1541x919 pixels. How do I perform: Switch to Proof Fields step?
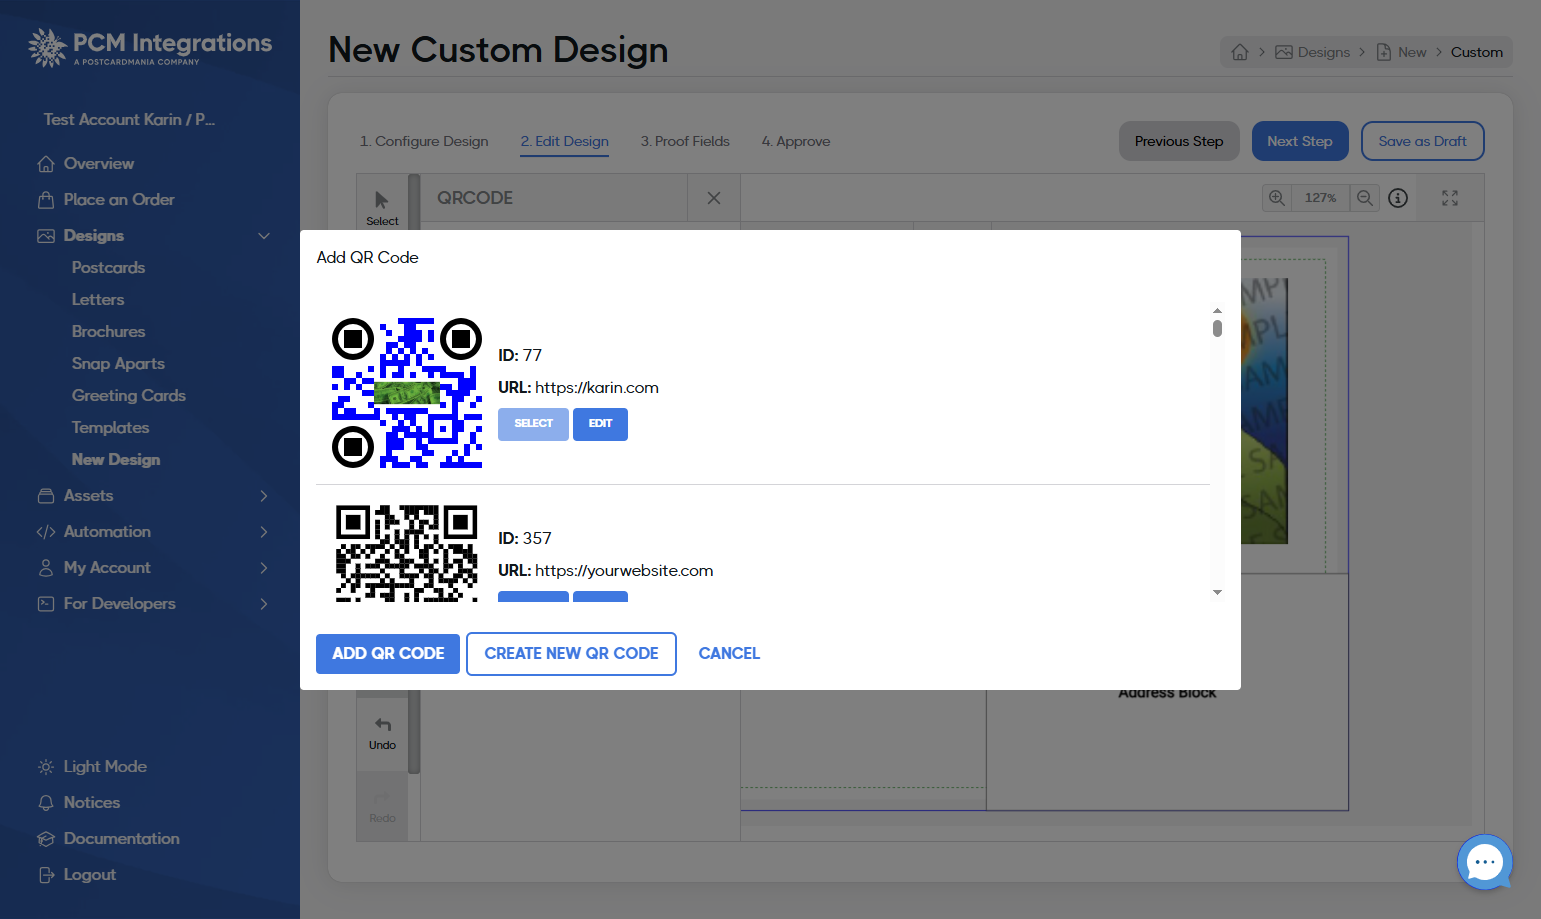tap(685, 141)
